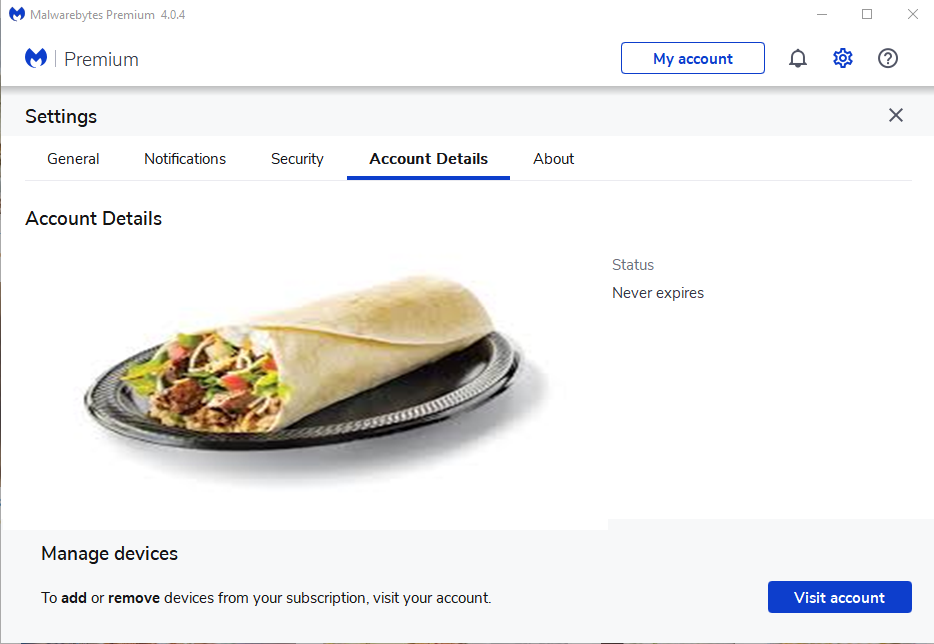Click the Never expires status text
Viewport: 934px width, 644px height.
658,293
